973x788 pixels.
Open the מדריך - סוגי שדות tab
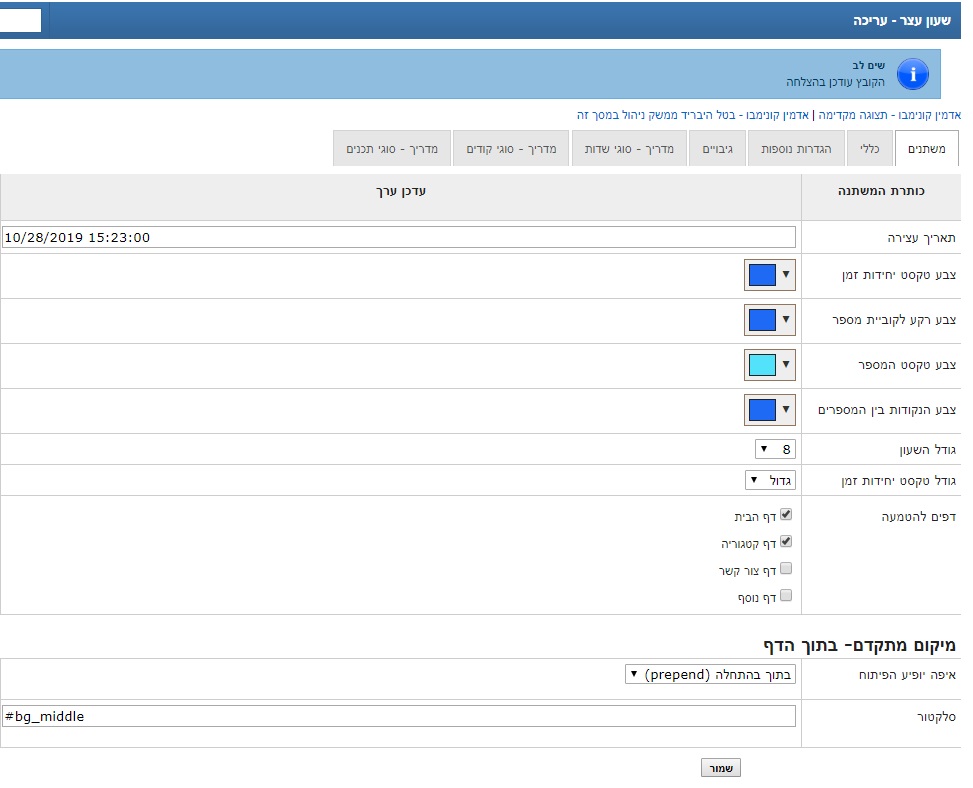tap(629, 148)
